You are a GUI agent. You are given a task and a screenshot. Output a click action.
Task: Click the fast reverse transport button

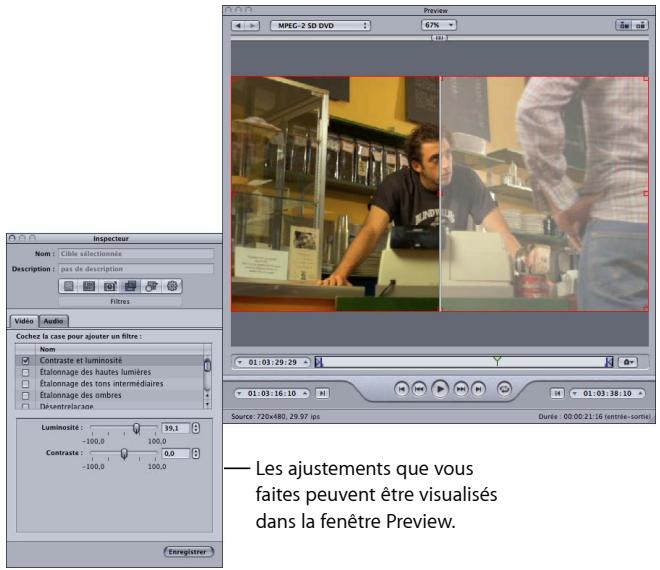[419, 389]
